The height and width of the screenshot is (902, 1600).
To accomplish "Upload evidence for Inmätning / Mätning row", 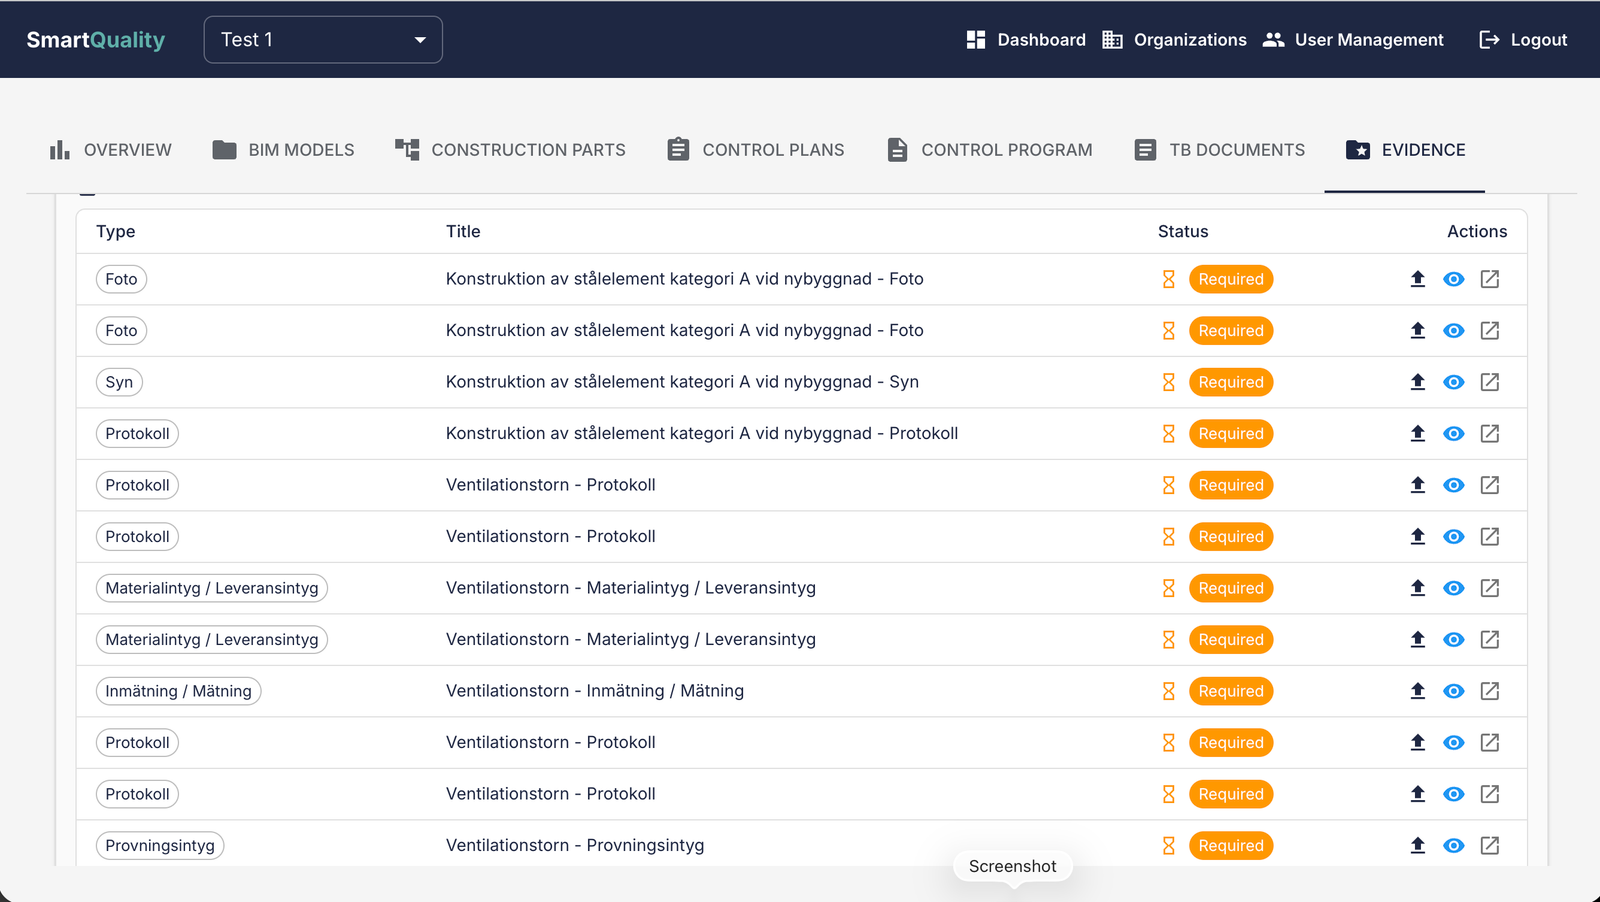I will [1417, 691].
